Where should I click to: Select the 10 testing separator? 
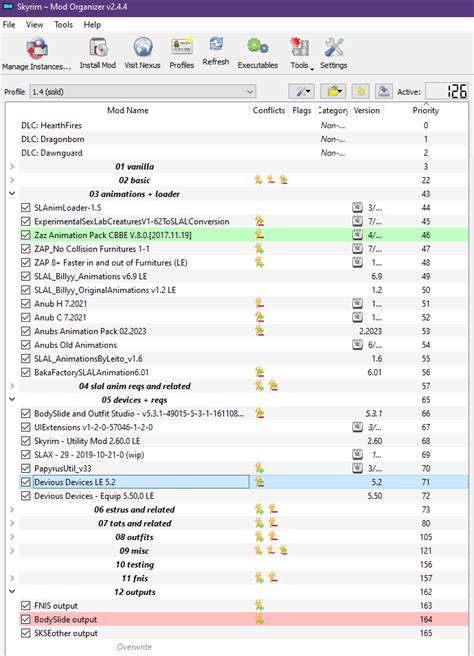click(243, 564)
